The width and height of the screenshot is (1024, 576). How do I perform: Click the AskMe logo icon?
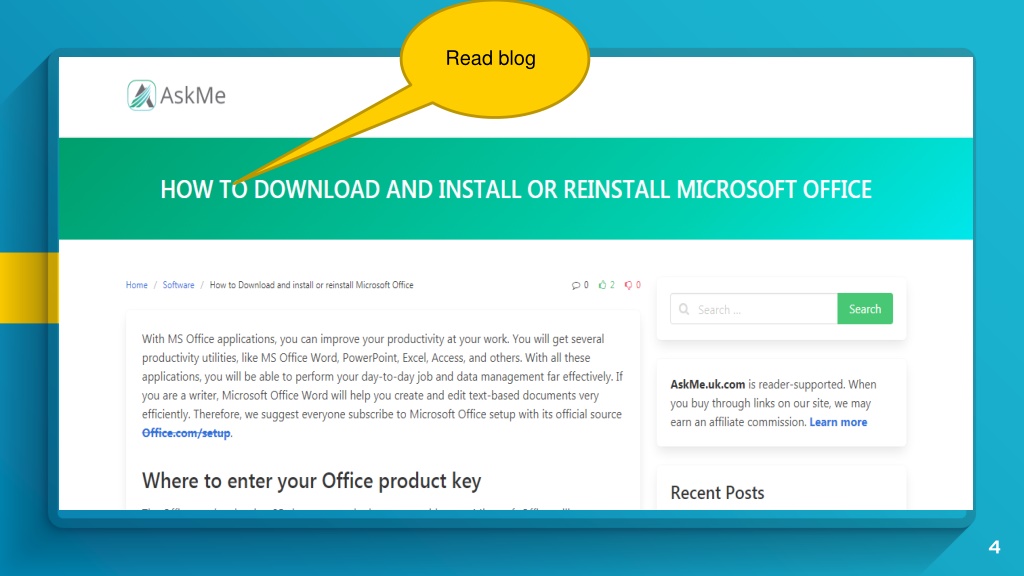point(141,95)
